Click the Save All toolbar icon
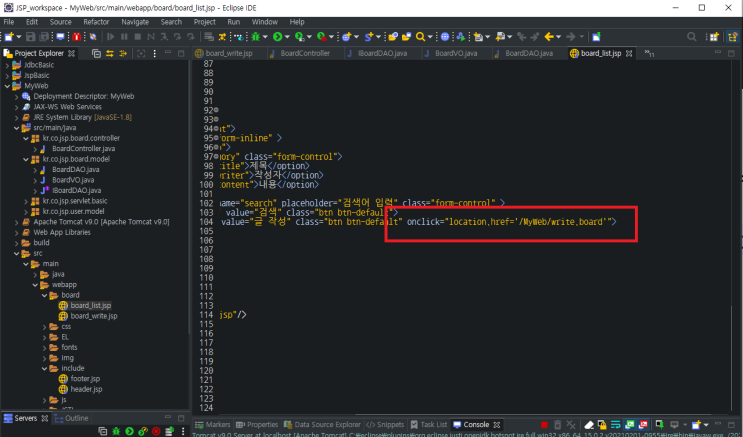The image size is (743, 437). tap(44, 36)
